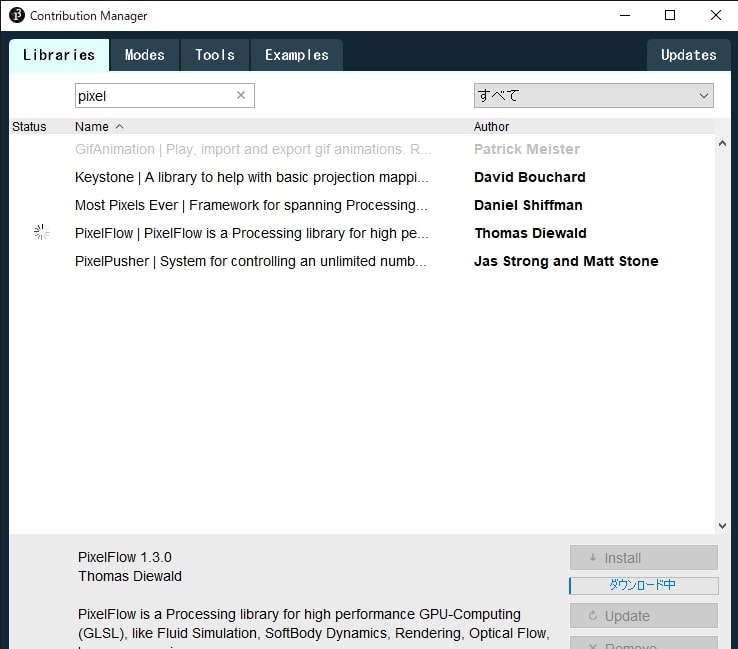Click the Update button
This screenshot has width=738, height=649.
[x=643, y=616]
